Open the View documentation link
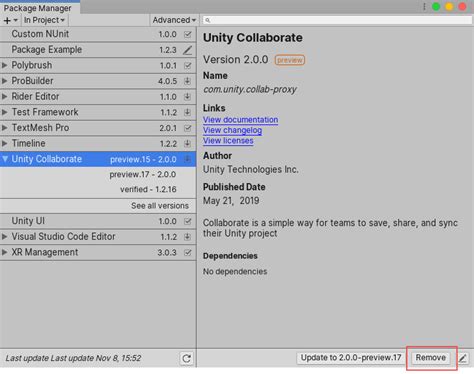Image resolution: width=474 pixels, height=374 pixels. [x=240, y=120]
